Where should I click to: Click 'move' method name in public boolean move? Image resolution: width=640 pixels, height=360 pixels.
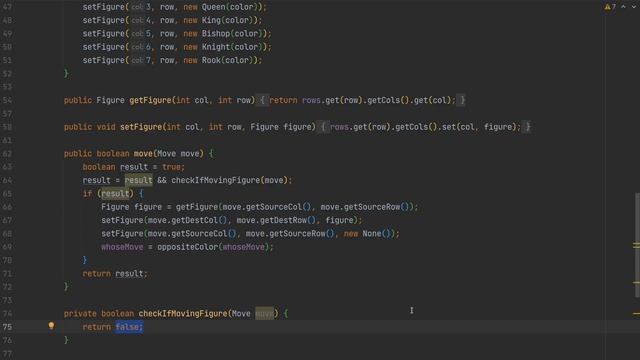click(143, 153)
